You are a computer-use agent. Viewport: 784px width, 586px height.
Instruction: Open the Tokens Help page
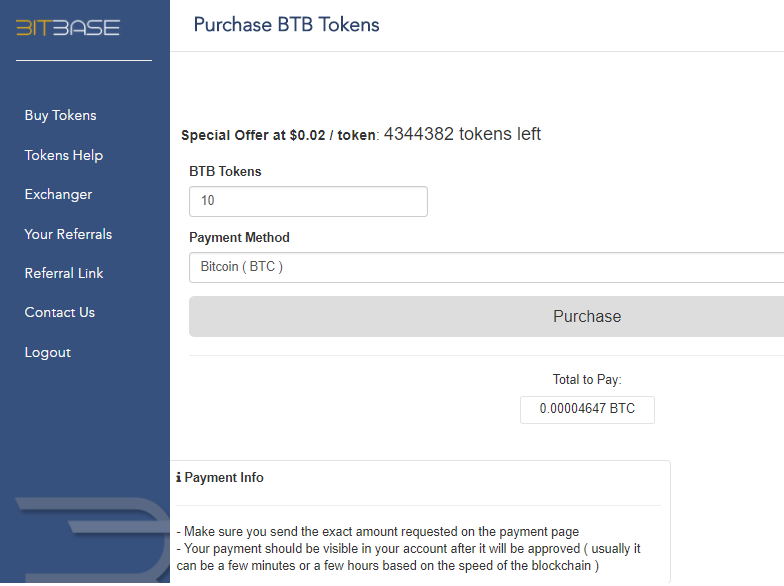(64, 155)
